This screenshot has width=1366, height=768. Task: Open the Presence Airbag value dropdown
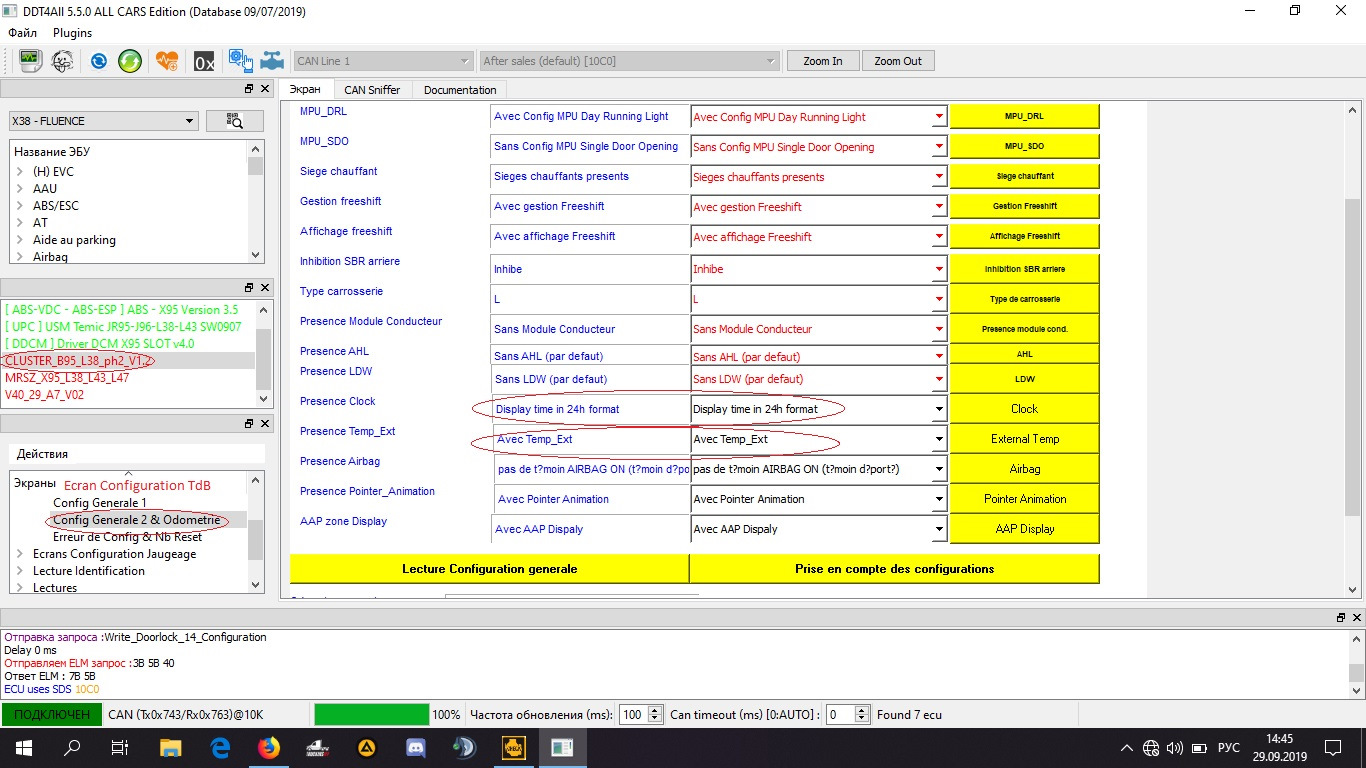coord(939,469)
